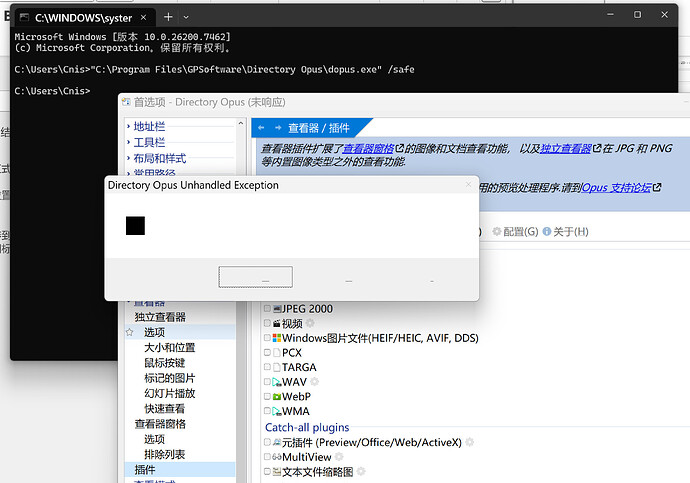Expand the 地址栏 category
The image size is (690, 483).
(128, 126)
